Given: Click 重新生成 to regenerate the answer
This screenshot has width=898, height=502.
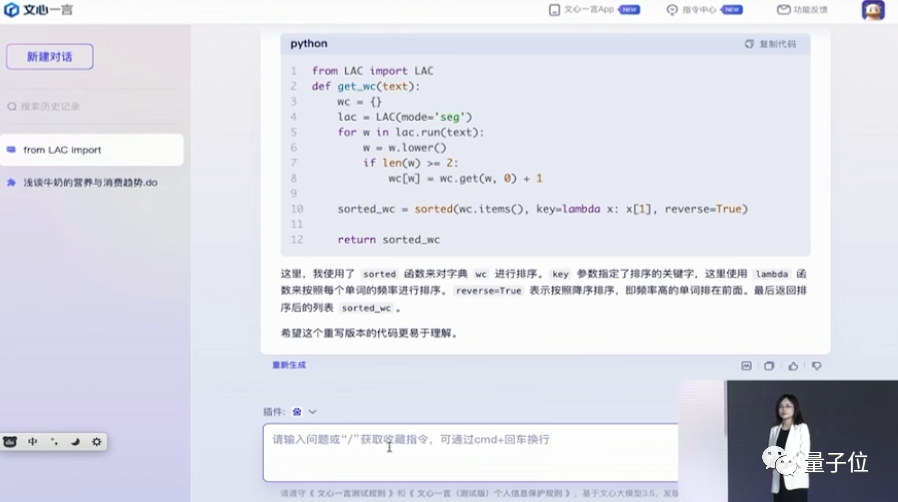Looking at the screenshot, I should [x=289, y=365].
